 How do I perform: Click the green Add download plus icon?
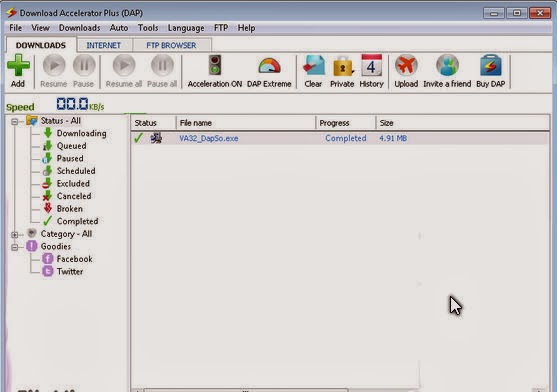point(18,65)
